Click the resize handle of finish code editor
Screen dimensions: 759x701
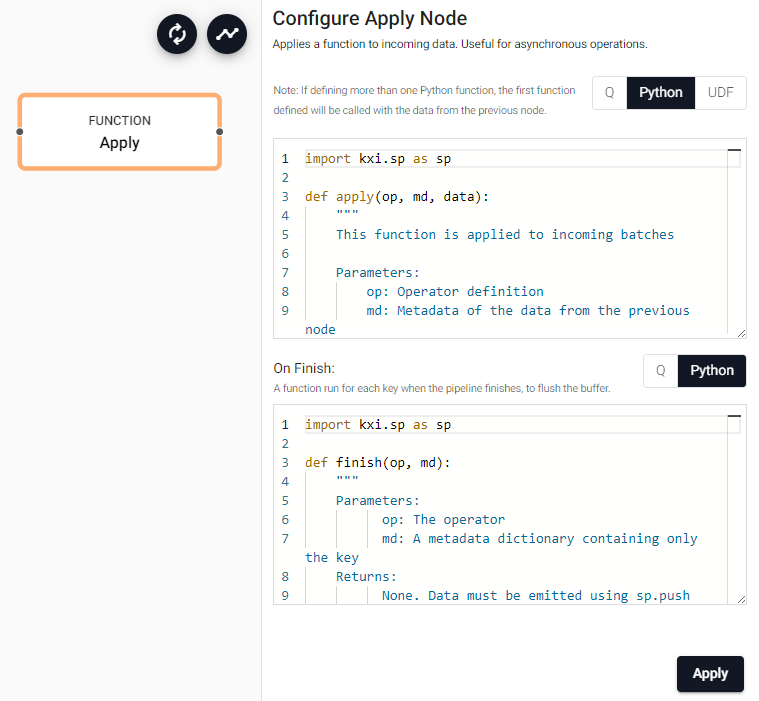coord(742,599)
